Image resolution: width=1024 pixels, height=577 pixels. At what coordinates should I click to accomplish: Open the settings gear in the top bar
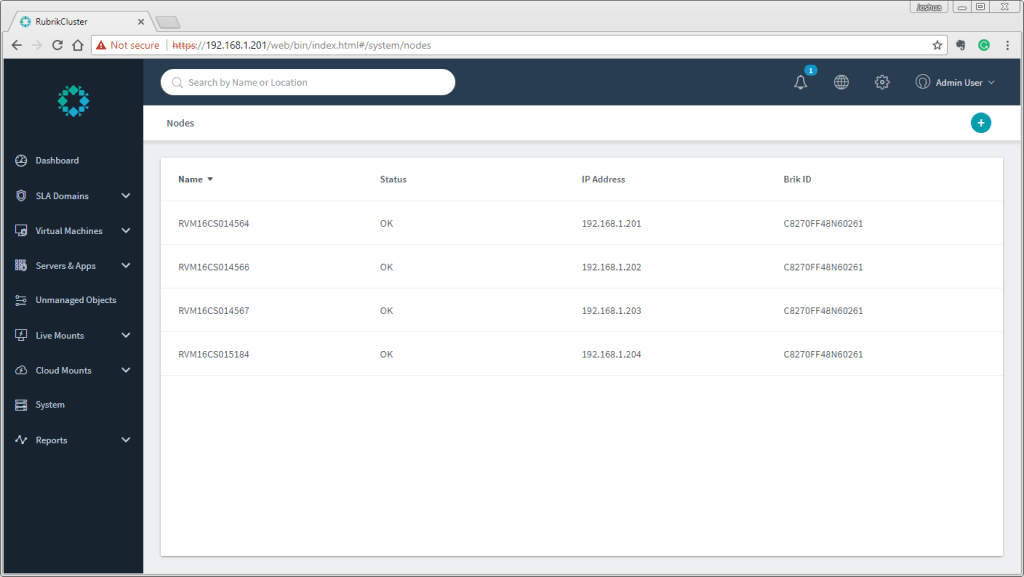click(x=882, y=82)
